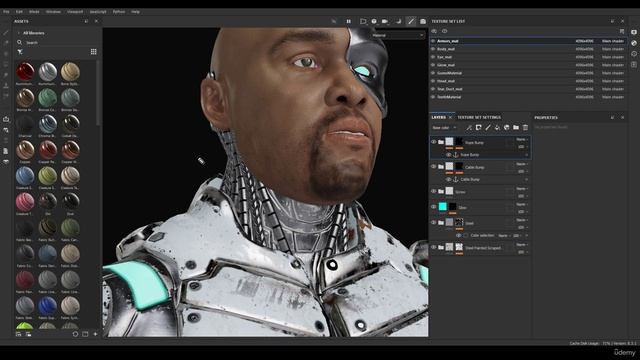Image resolution: width=640 pixels, height=360 pixels.
Task: Select the Eraser tool in left toolbar
Action: (x=6, y=43)
